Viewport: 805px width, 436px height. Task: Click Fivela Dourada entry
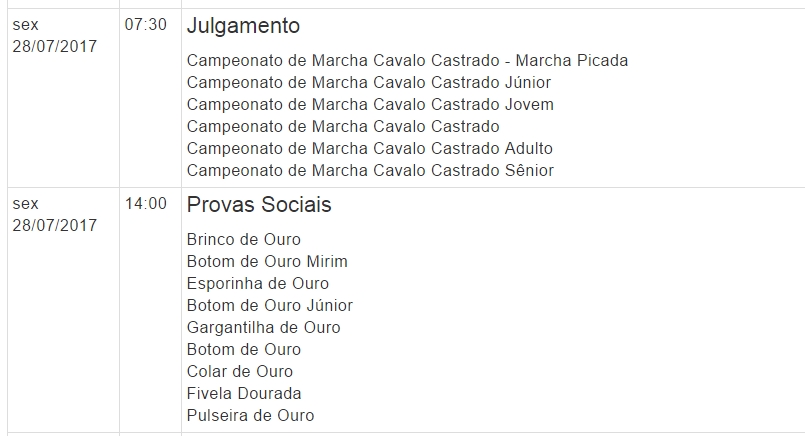pos(244,394)
